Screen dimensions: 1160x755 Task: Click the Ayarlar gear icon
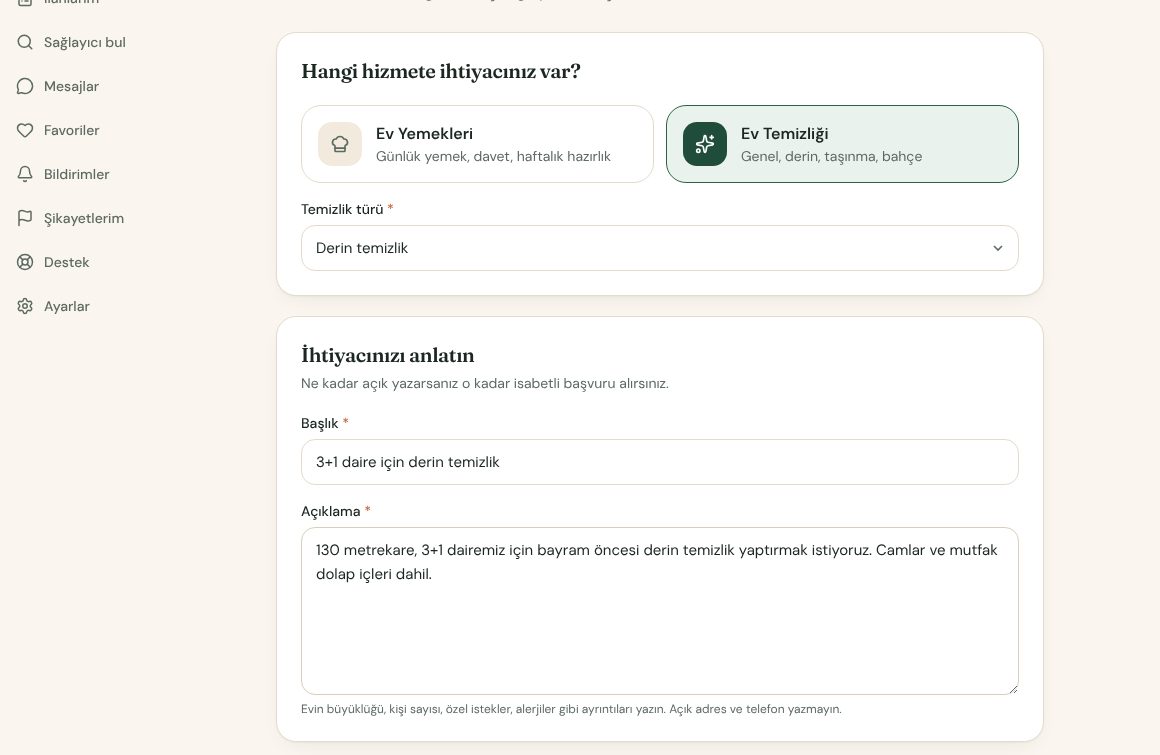click(x=24, y=306)
